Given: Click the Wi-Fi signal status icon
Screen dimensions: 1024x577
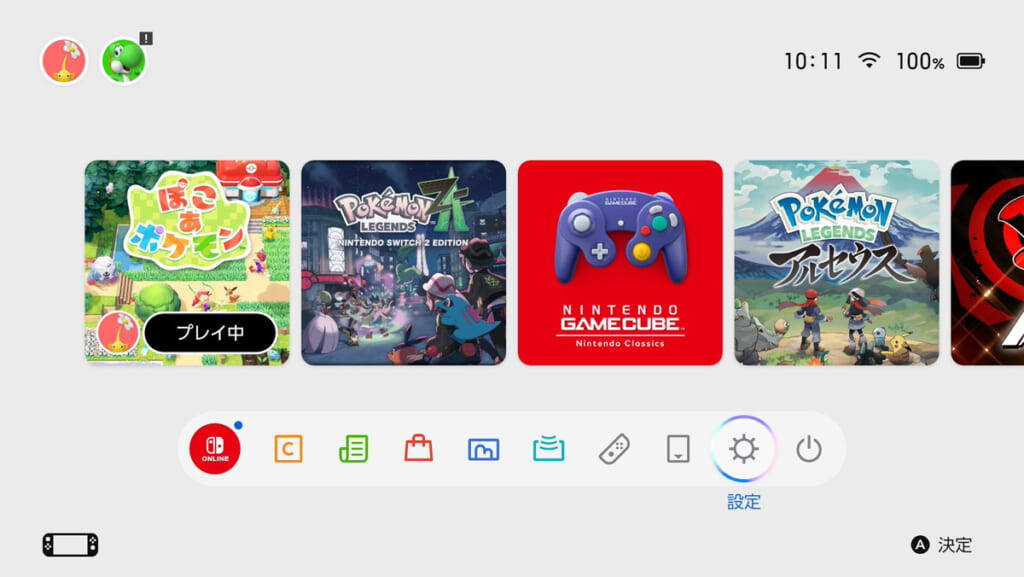Looking at the screenshot, I should (869, 61).
